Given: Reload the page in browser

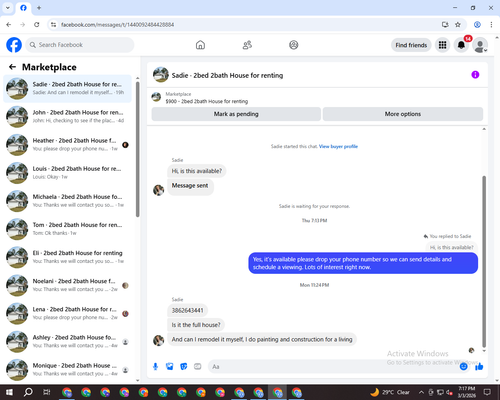Looking at the screenshot, I should tap(37, 24).
